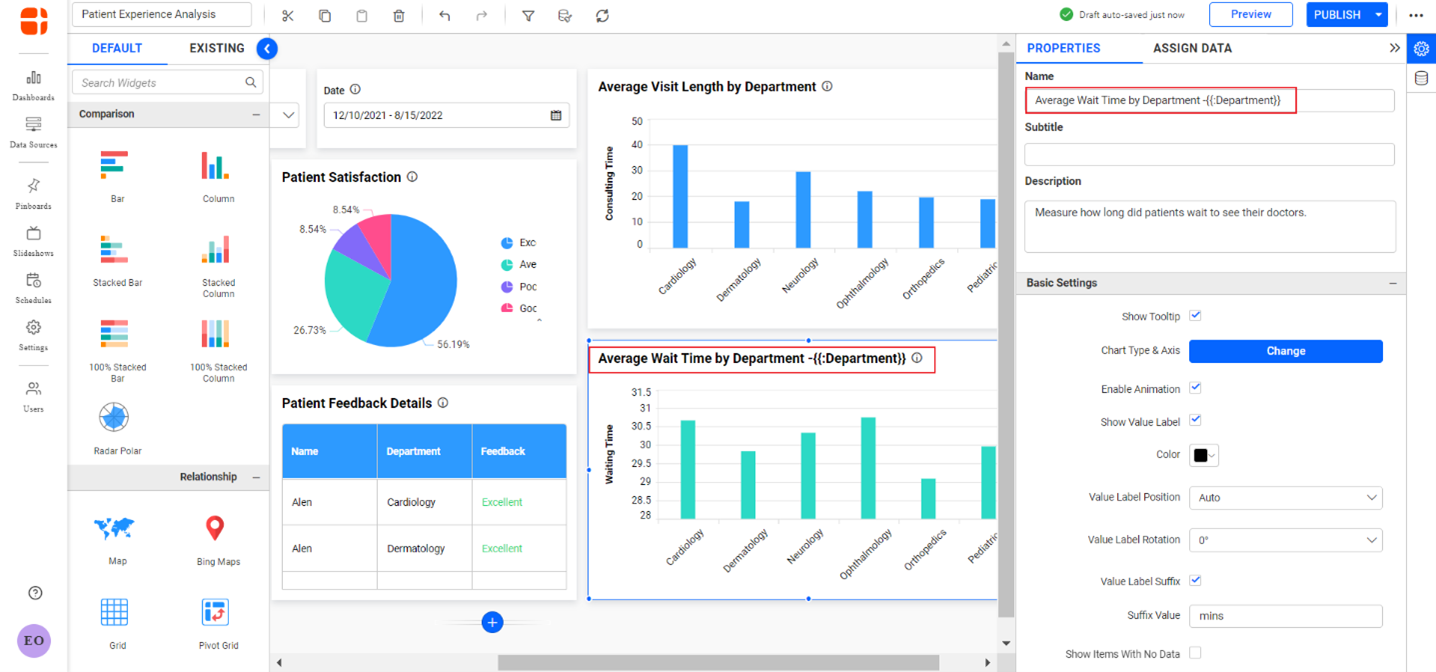
Task: Click the Preview button
Action: coord(1250,15)
